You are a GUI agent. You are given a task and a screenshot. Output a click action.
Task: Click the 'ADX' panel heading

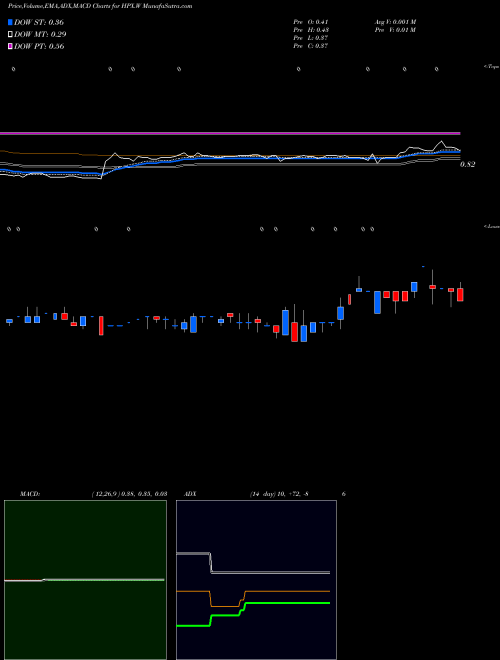pos(190,494)
